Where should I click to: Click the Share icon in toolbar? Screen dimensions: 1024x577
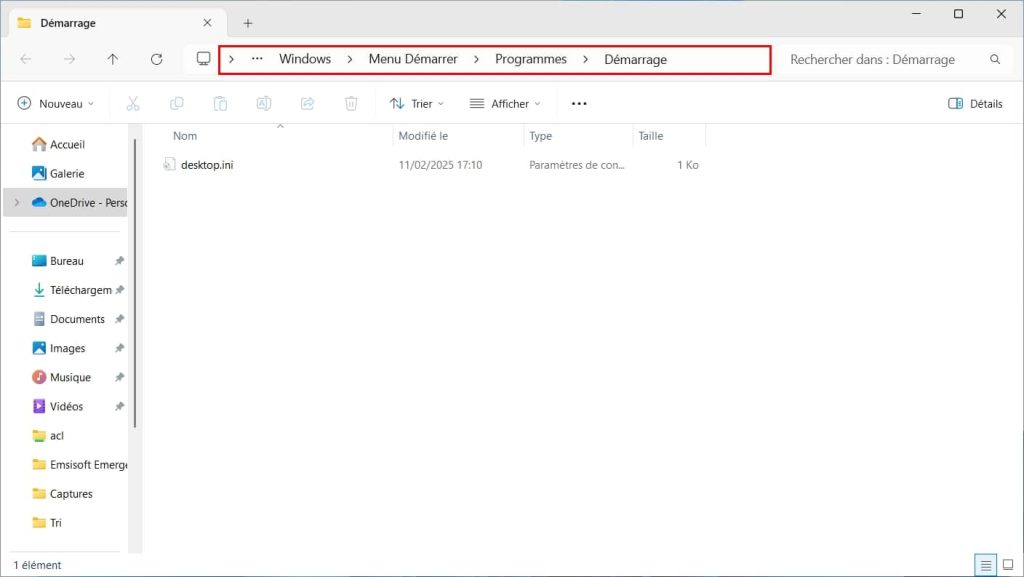(308, 103)
